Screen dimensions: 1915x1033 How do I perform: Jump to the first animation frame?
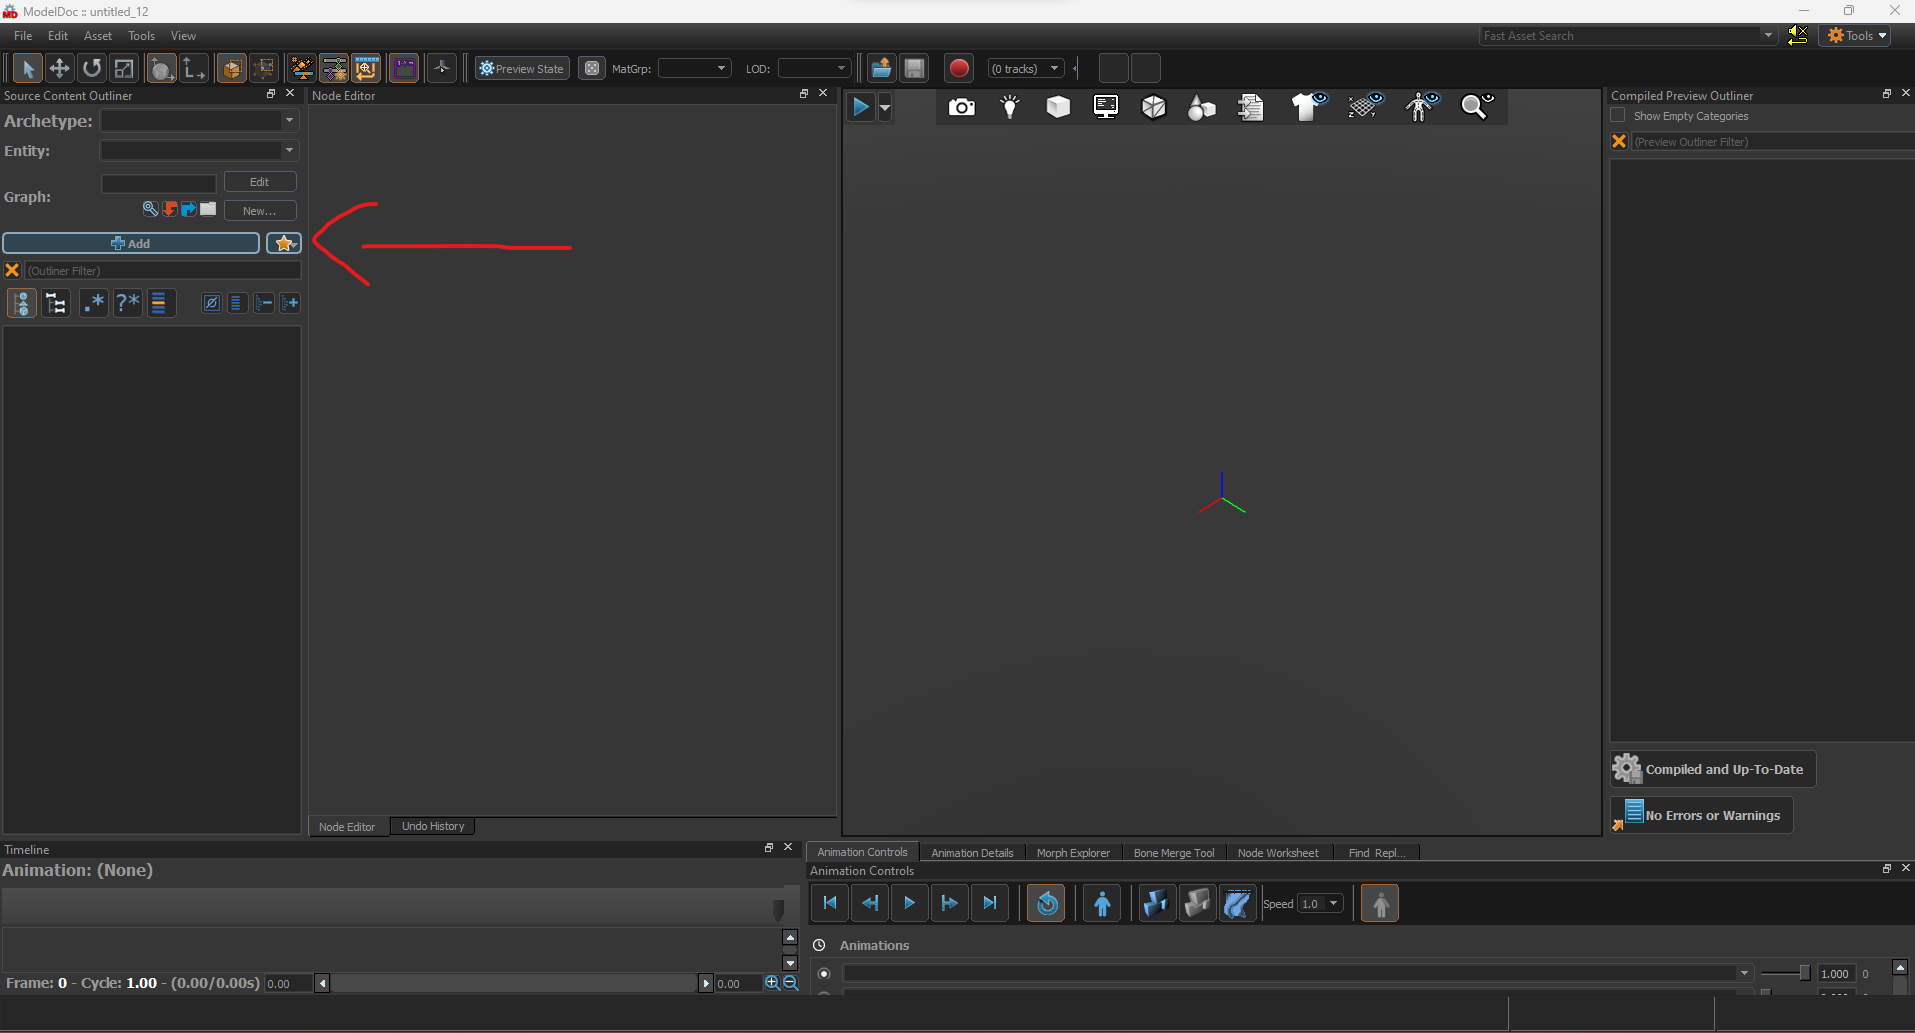coord(830,903)
